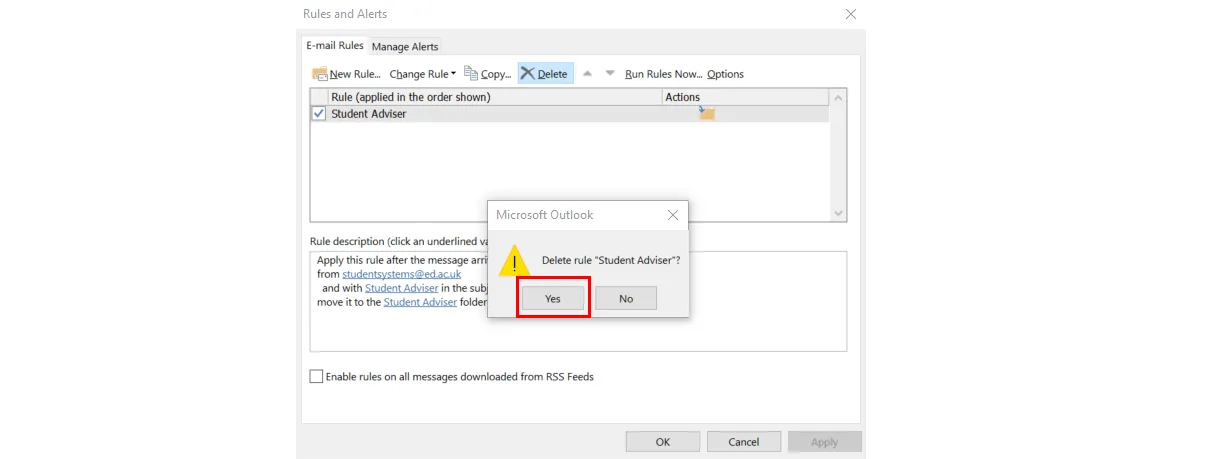Image resolution: width=1213 pixels, height=459 pixels.
Task: Select the E-mail Rules tab
Action: tap(335, 45)
